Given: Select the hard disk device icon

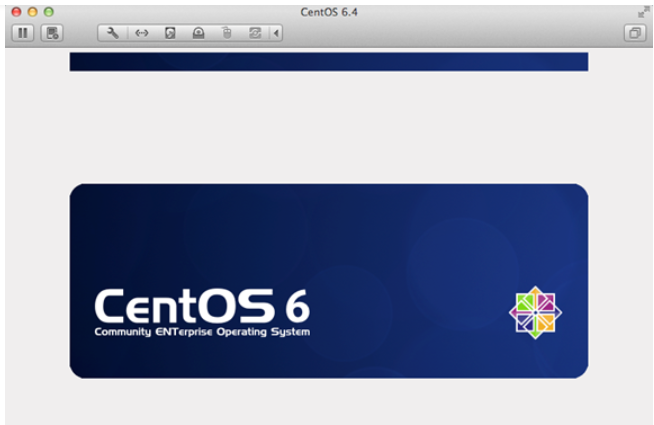Looking at the screenshot, I should tap(170, 33).
